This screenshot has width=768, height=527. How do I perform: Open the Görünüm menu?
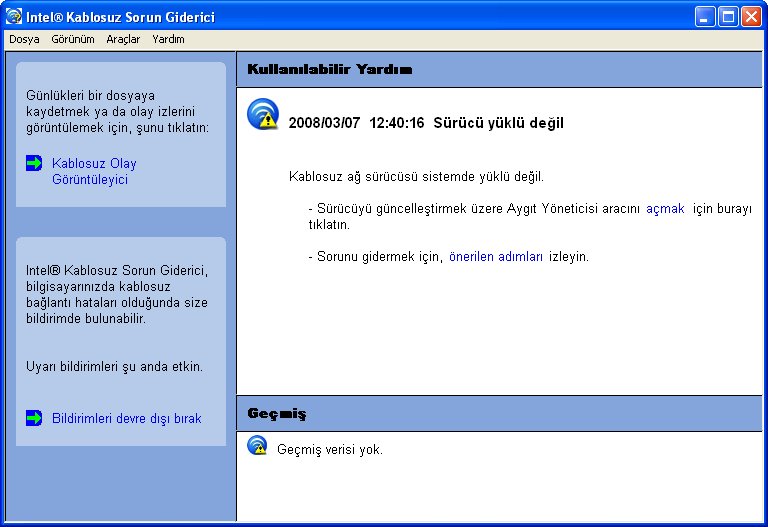pyautogui.click(x=73, y=39)
